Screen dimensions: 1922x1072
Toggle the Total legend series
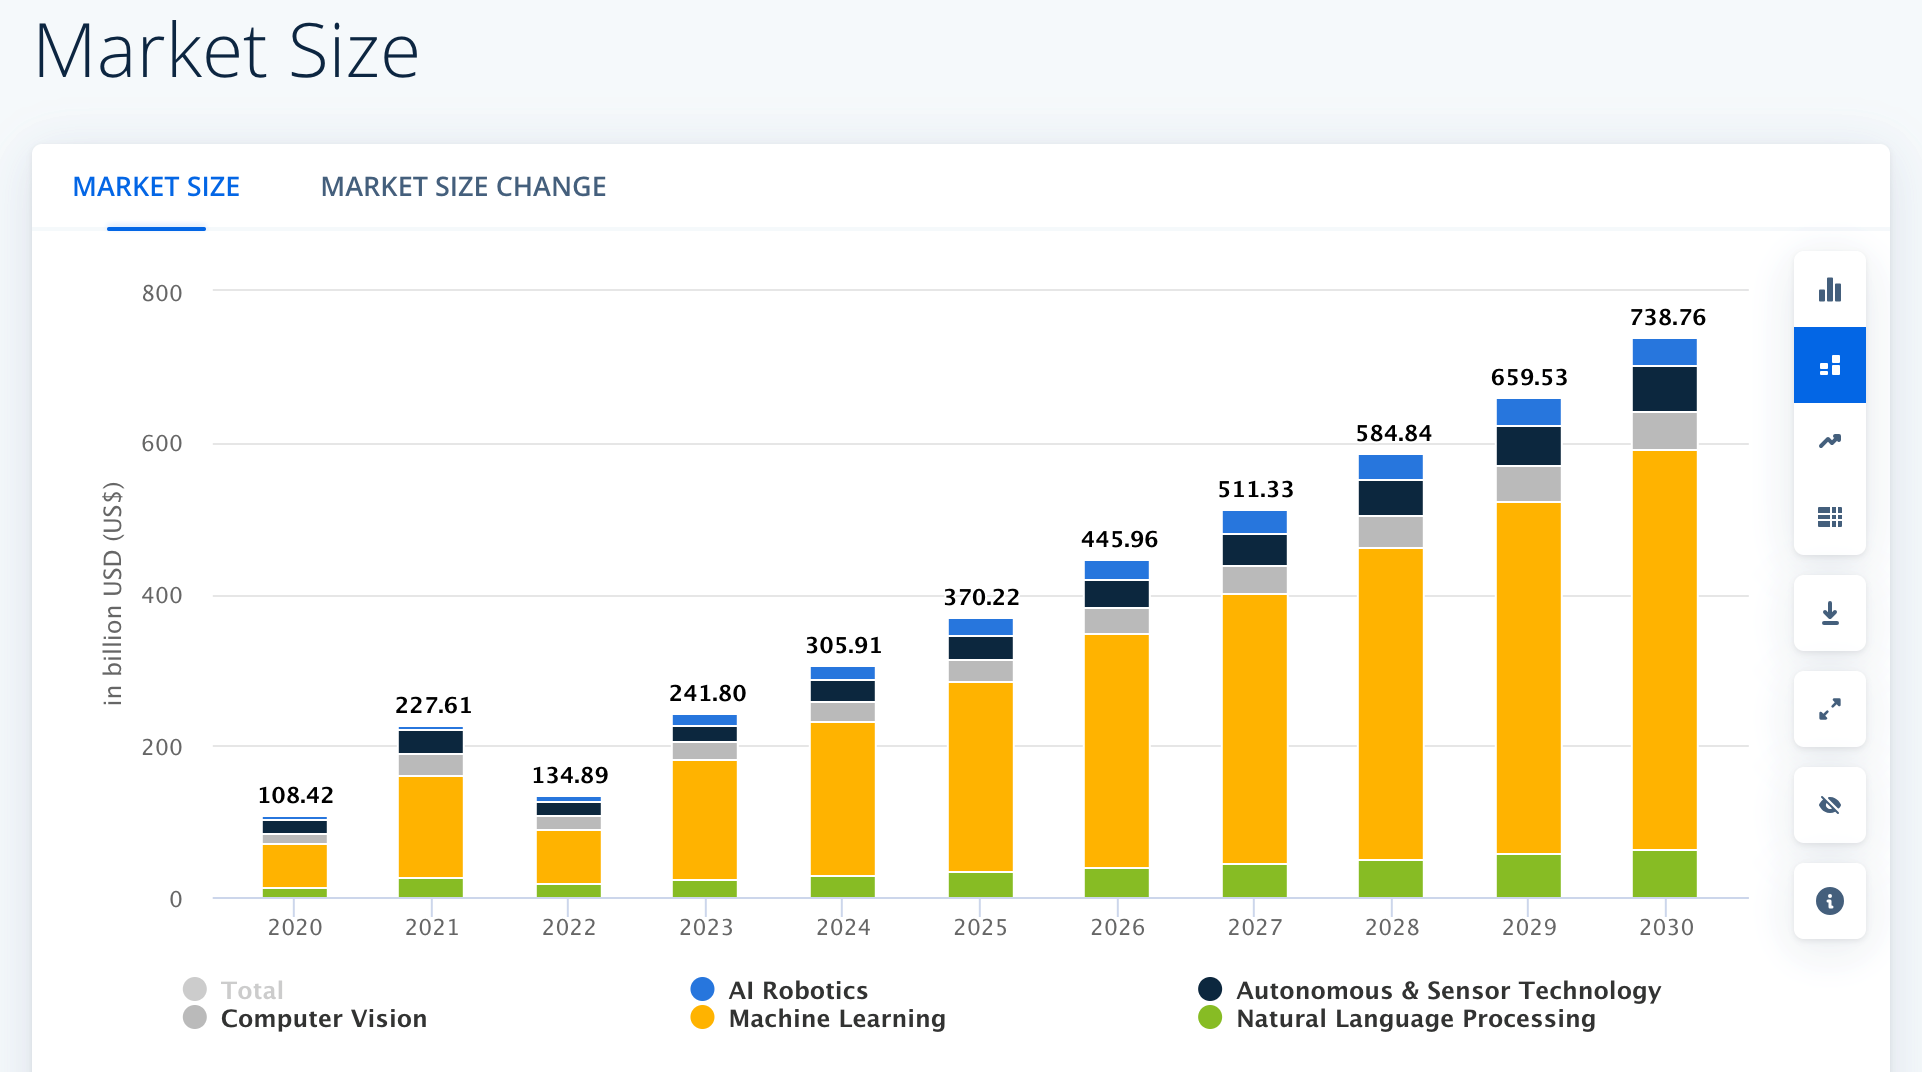tap(234, 990)
